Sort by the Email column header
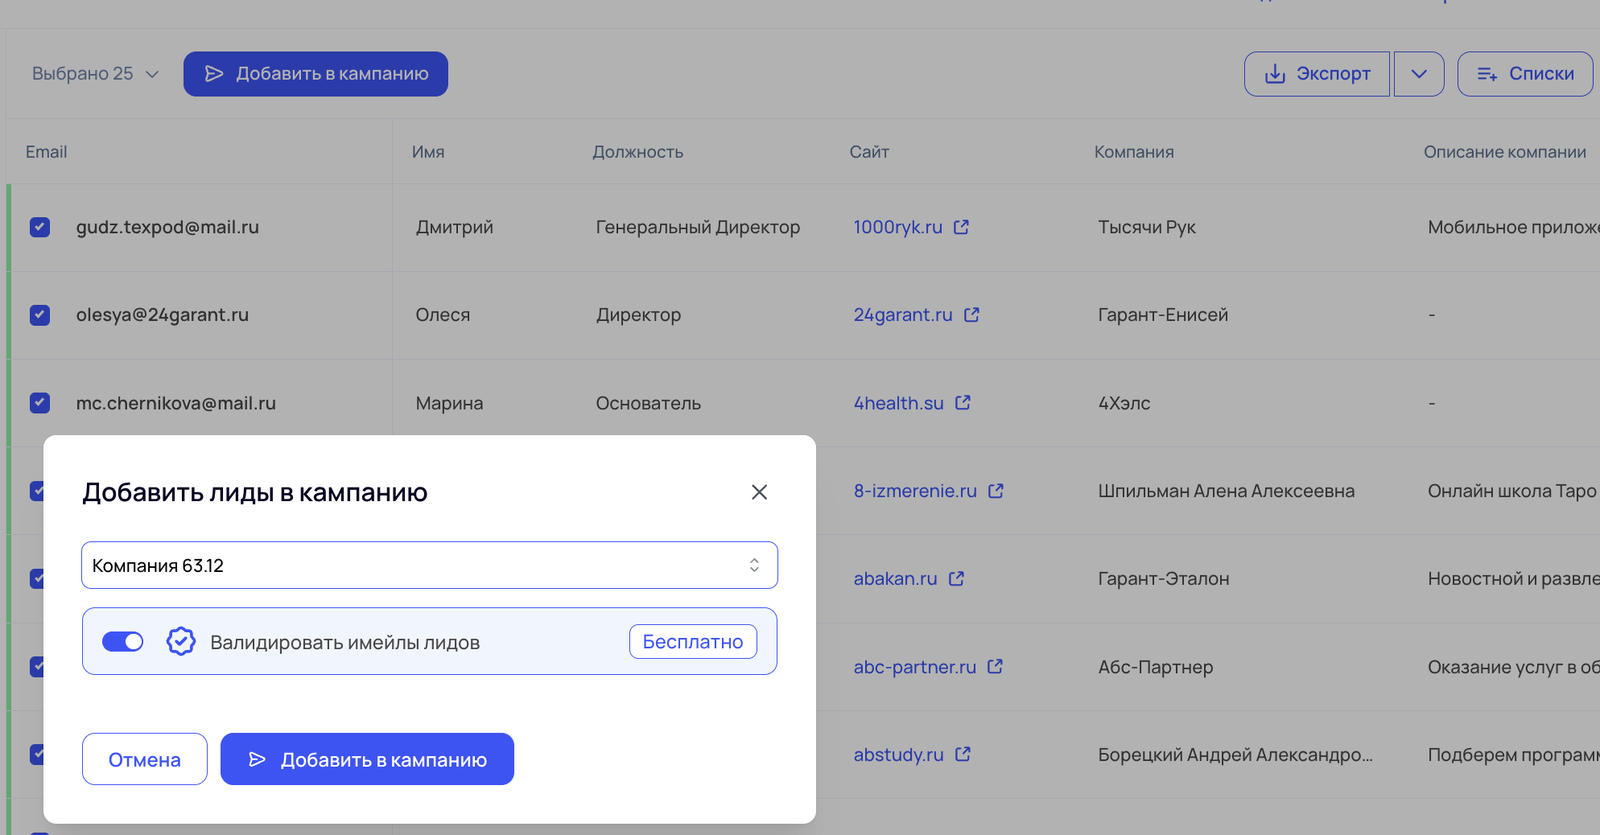1600x835 pixels. point(46,152)
